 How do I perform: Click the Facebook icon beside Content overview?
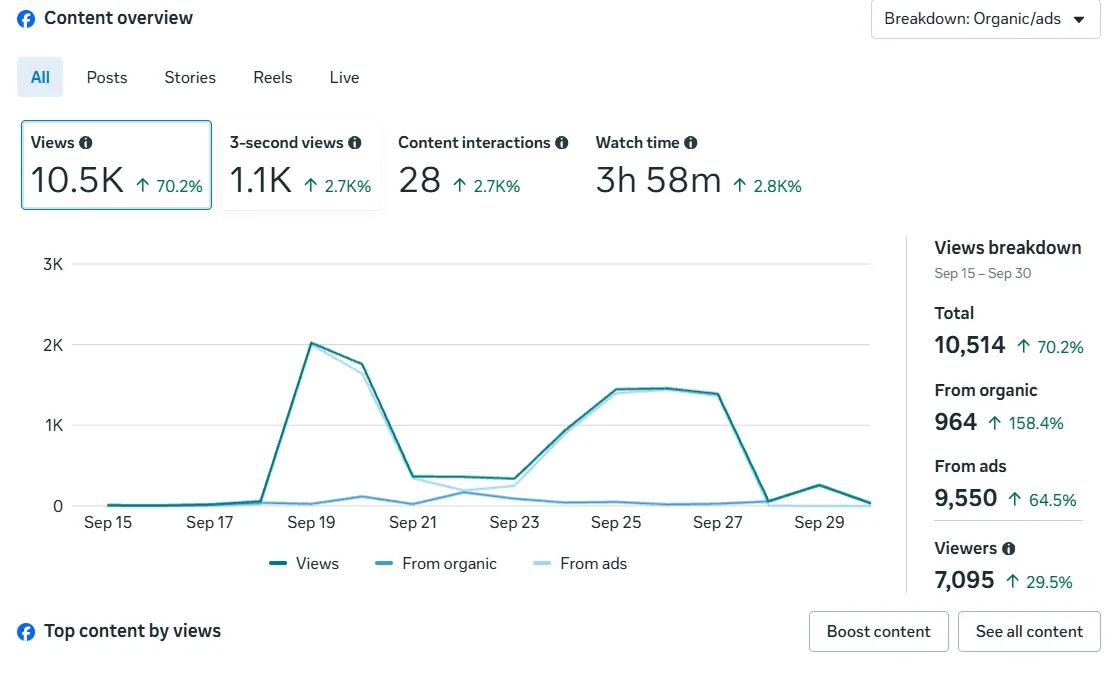(x=26, y=19)
